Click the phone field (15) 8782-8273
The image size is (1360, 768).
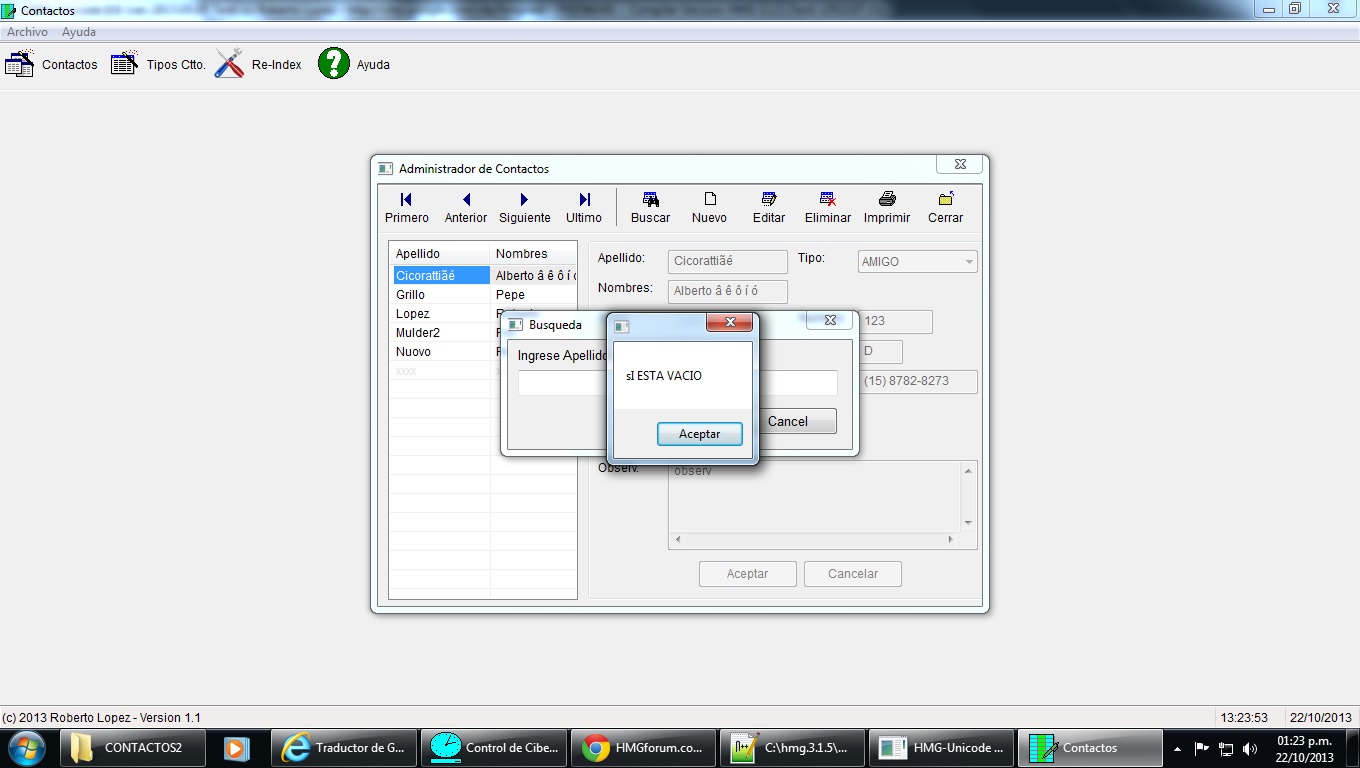coord(918,381)
